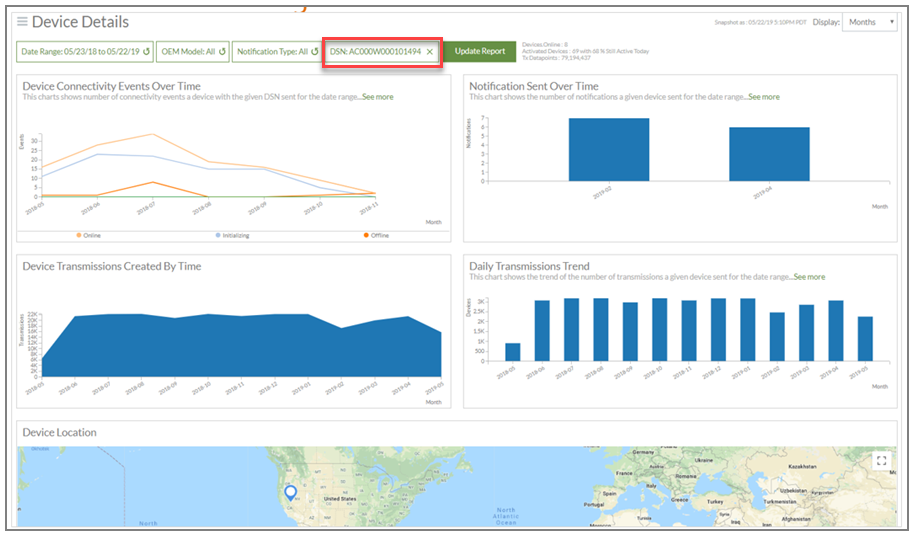Click the Devices Online stat text

click(544, 44)
